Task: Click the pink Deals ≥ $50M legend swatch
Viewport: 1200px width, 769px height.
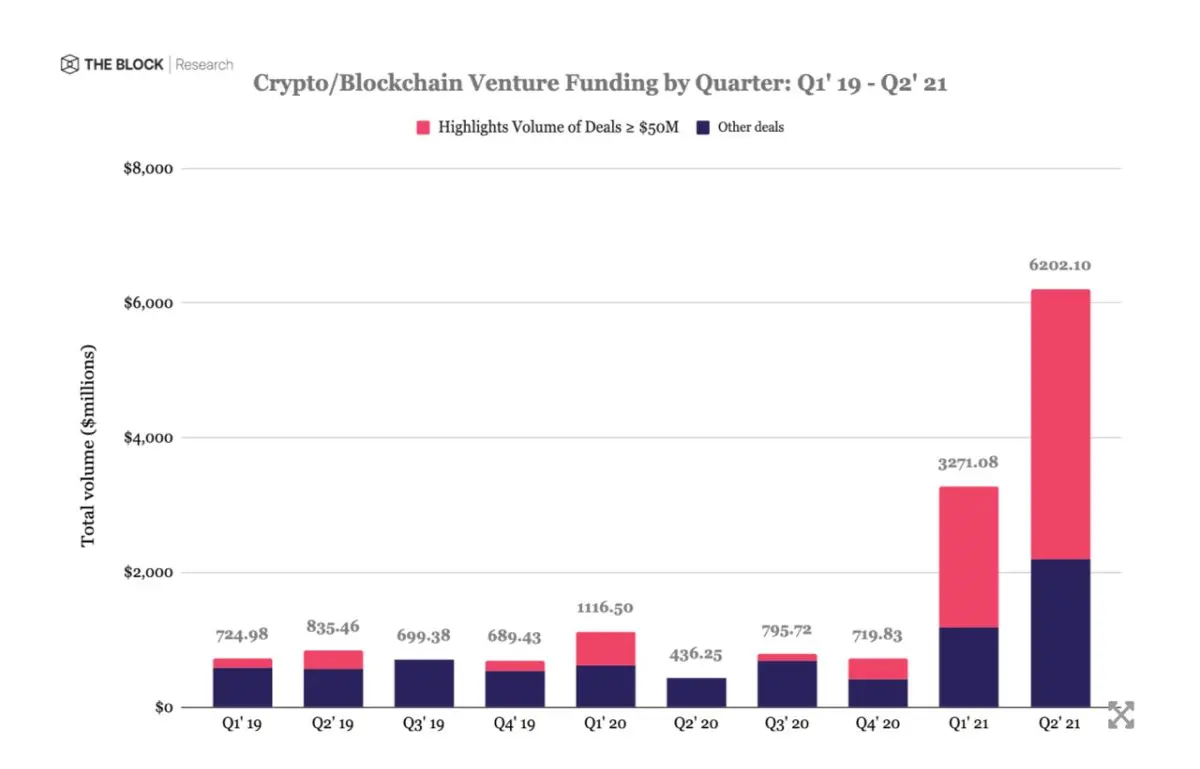Action: [424, 127]
